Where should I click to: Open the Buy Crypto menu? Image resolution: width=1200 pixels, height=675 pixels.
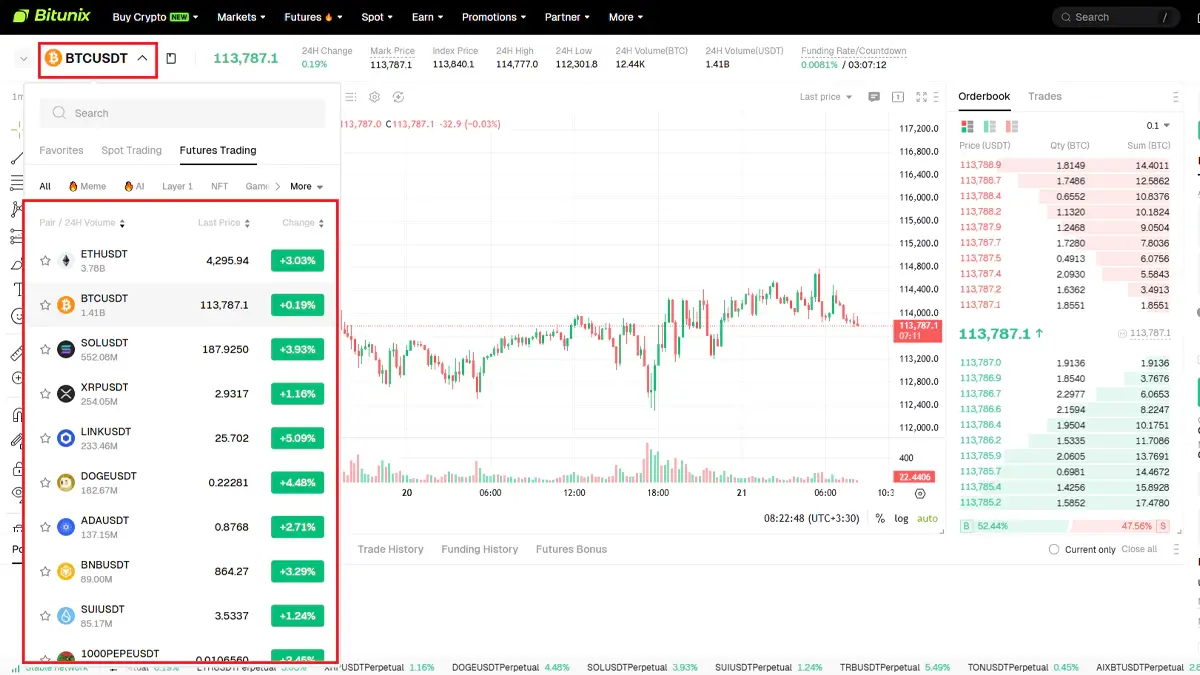(155, 17)
